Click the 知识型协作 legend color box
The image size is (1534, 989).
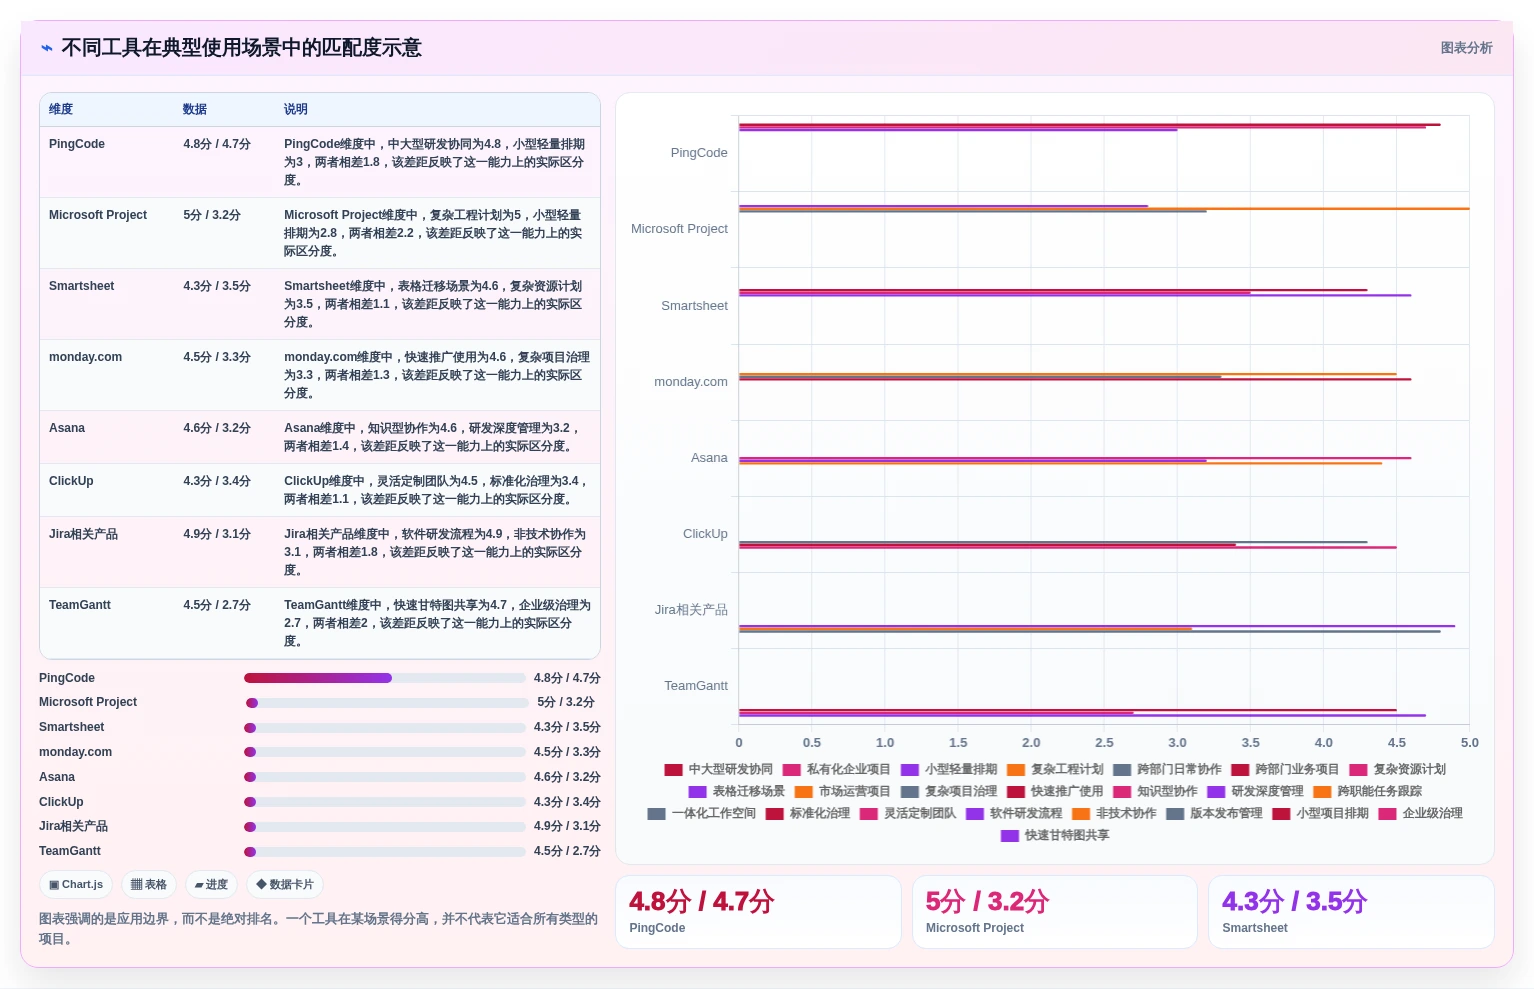click(1121, 792)
